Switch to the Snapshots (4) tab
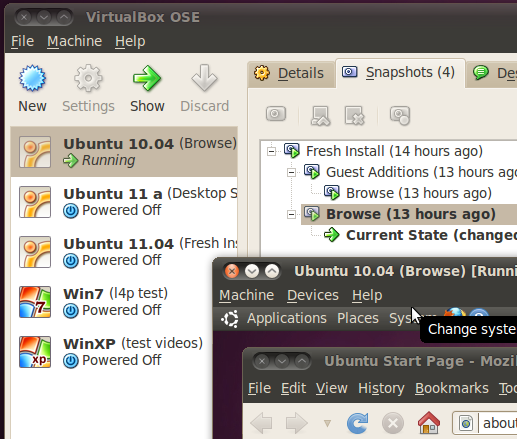The image size is (517, 439). click(x=400, y=73)
